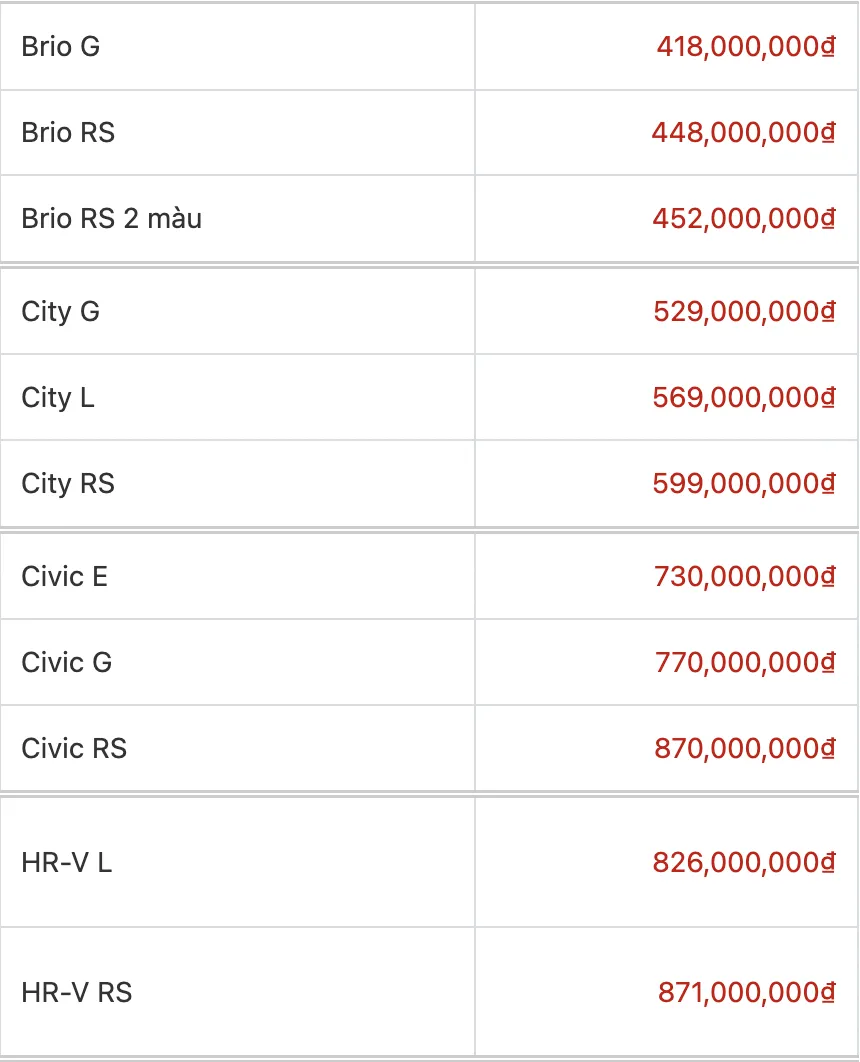Screen dimensions: 860x1062
Task: Click the 871,000,000đ price
Action: [747, 992]
